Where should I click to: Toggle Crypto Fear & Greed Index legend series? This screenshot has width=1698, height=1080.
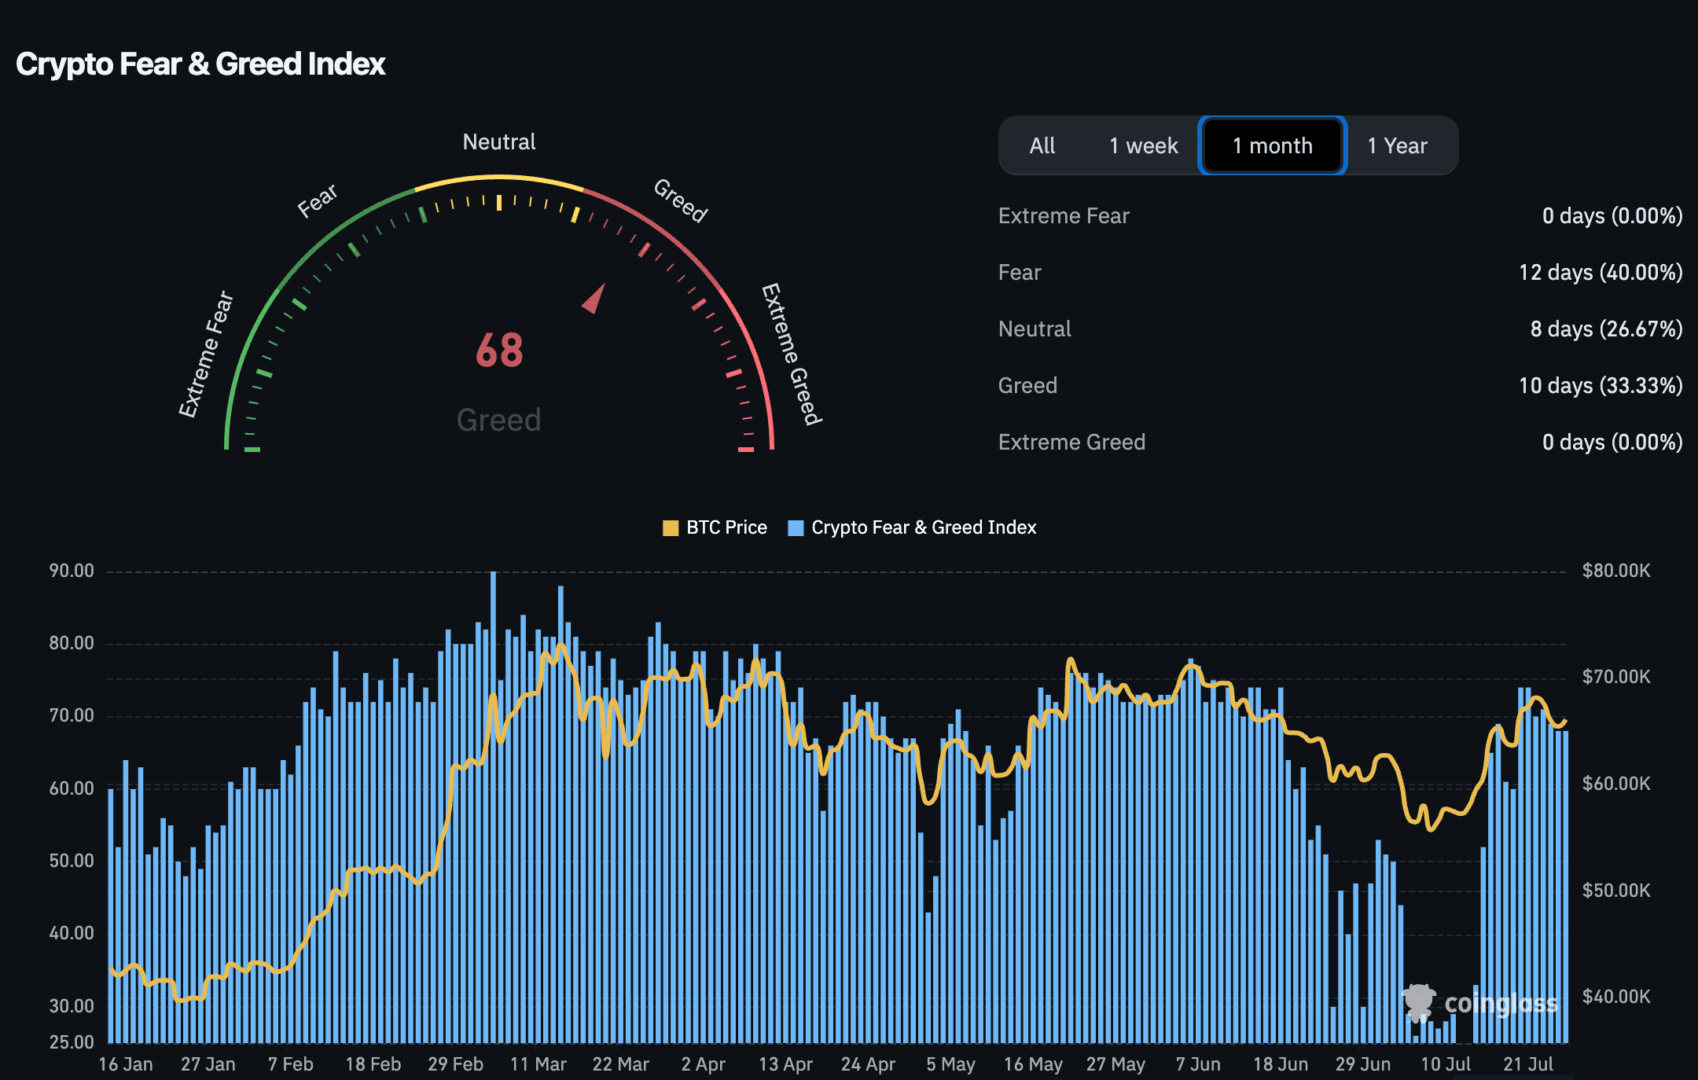pyautogui.click(x=912, y=528)
